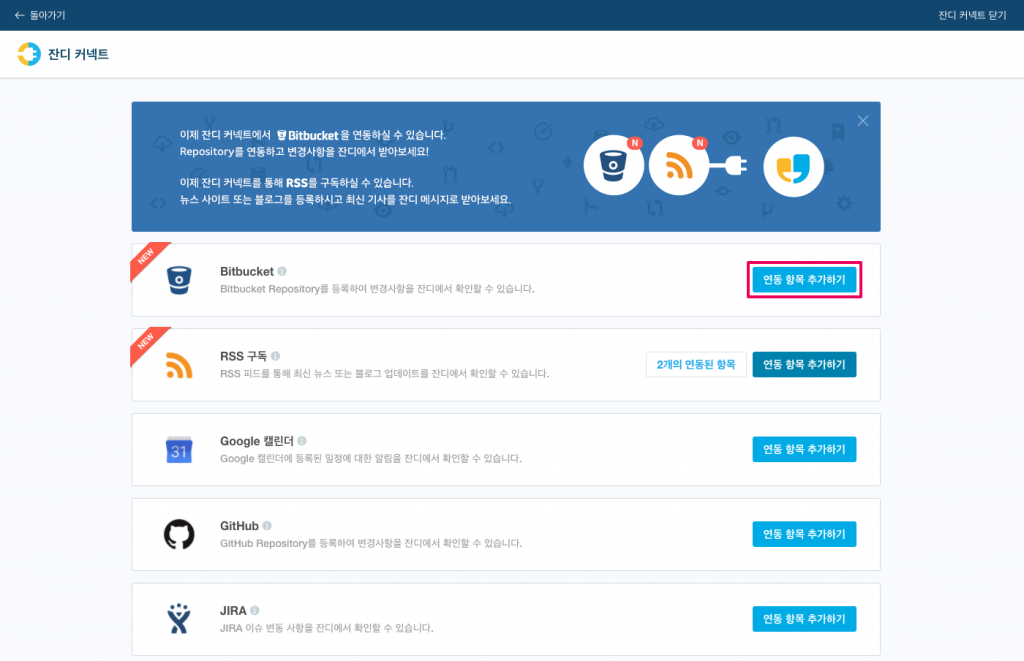The image size is (1024, 661).
Task: Add a GitHub integration item
Action: pos(804,535)
